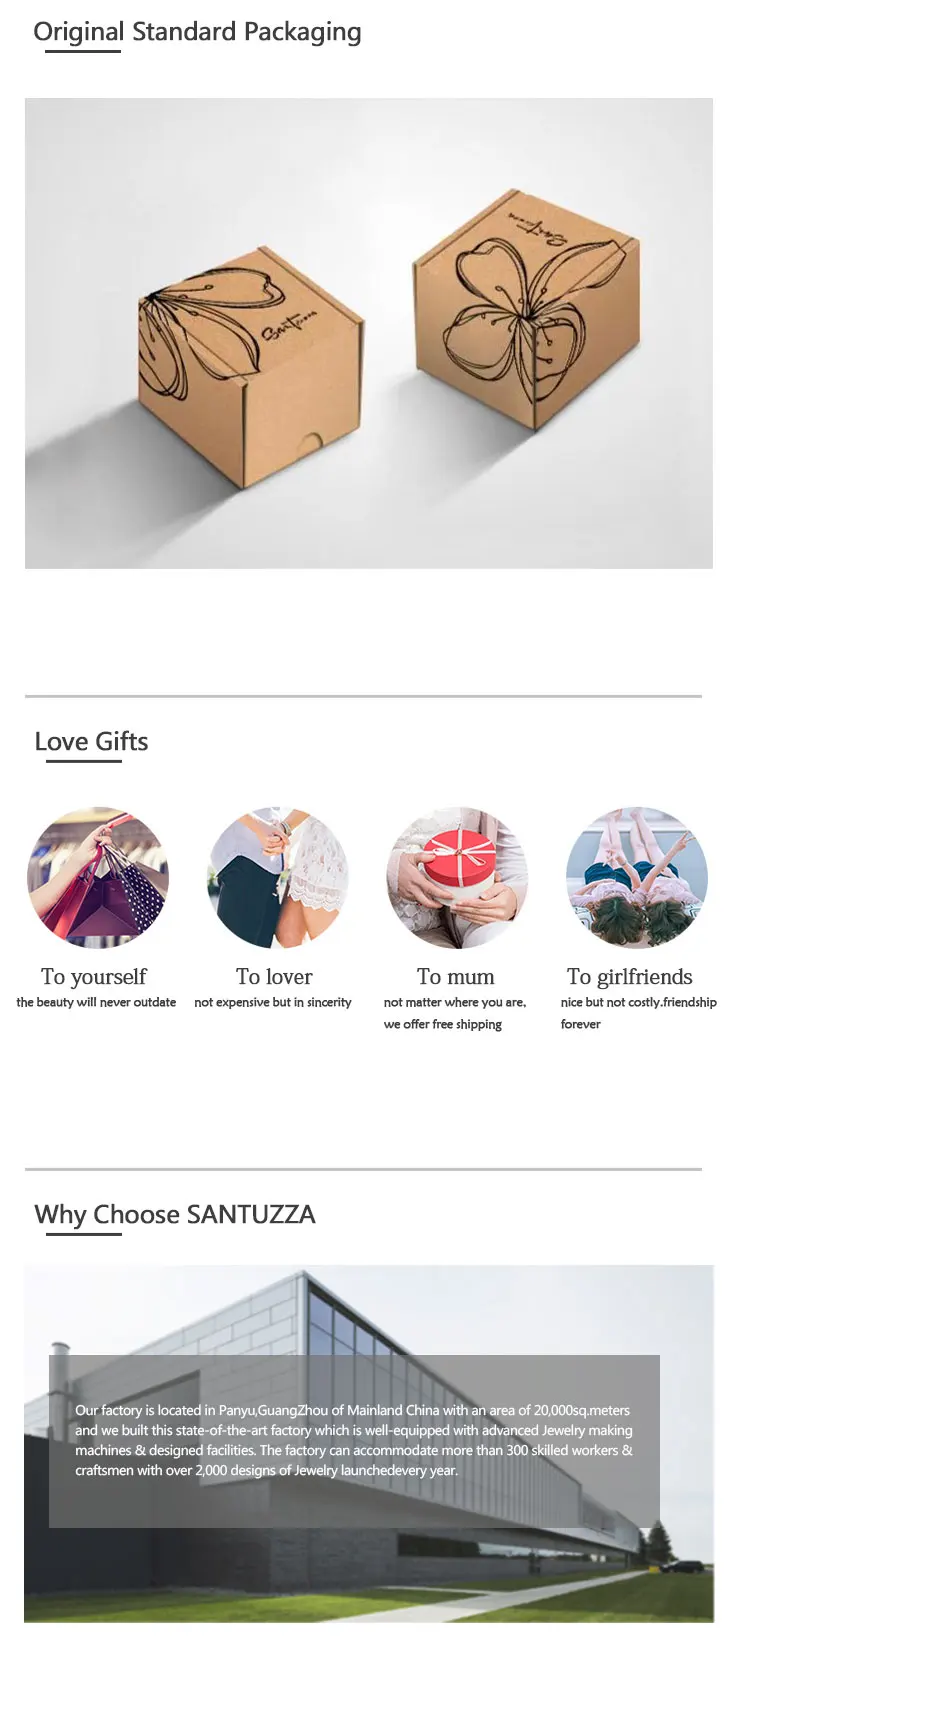Click the shopping bags circular image
This screenshot has height=1733, width=930.
(98, 877)
